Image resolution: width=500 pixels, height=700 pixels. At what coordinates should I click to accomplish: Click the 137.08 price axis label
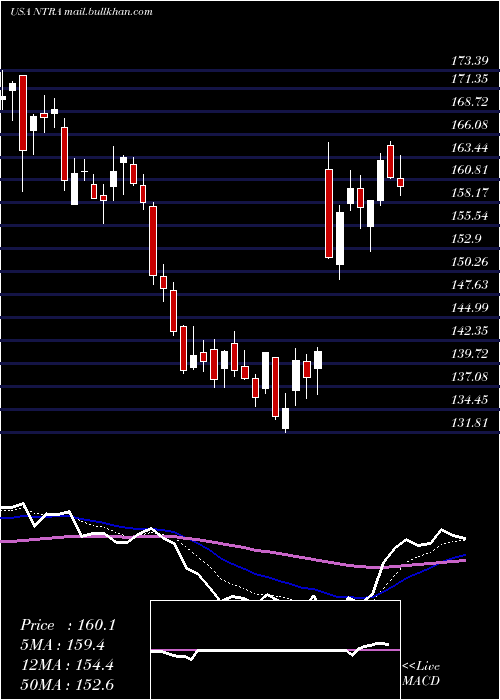470,376
